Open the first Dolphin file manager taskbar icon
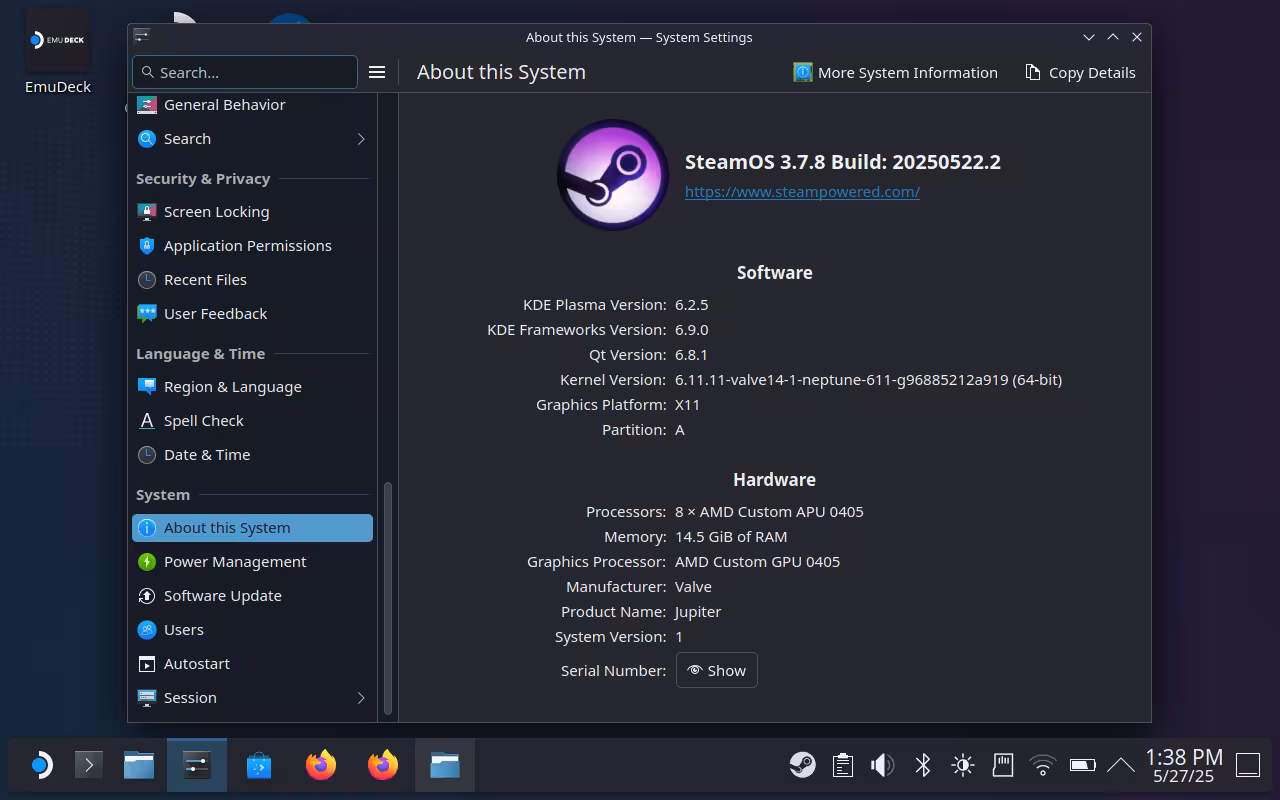 coord(139,766)
